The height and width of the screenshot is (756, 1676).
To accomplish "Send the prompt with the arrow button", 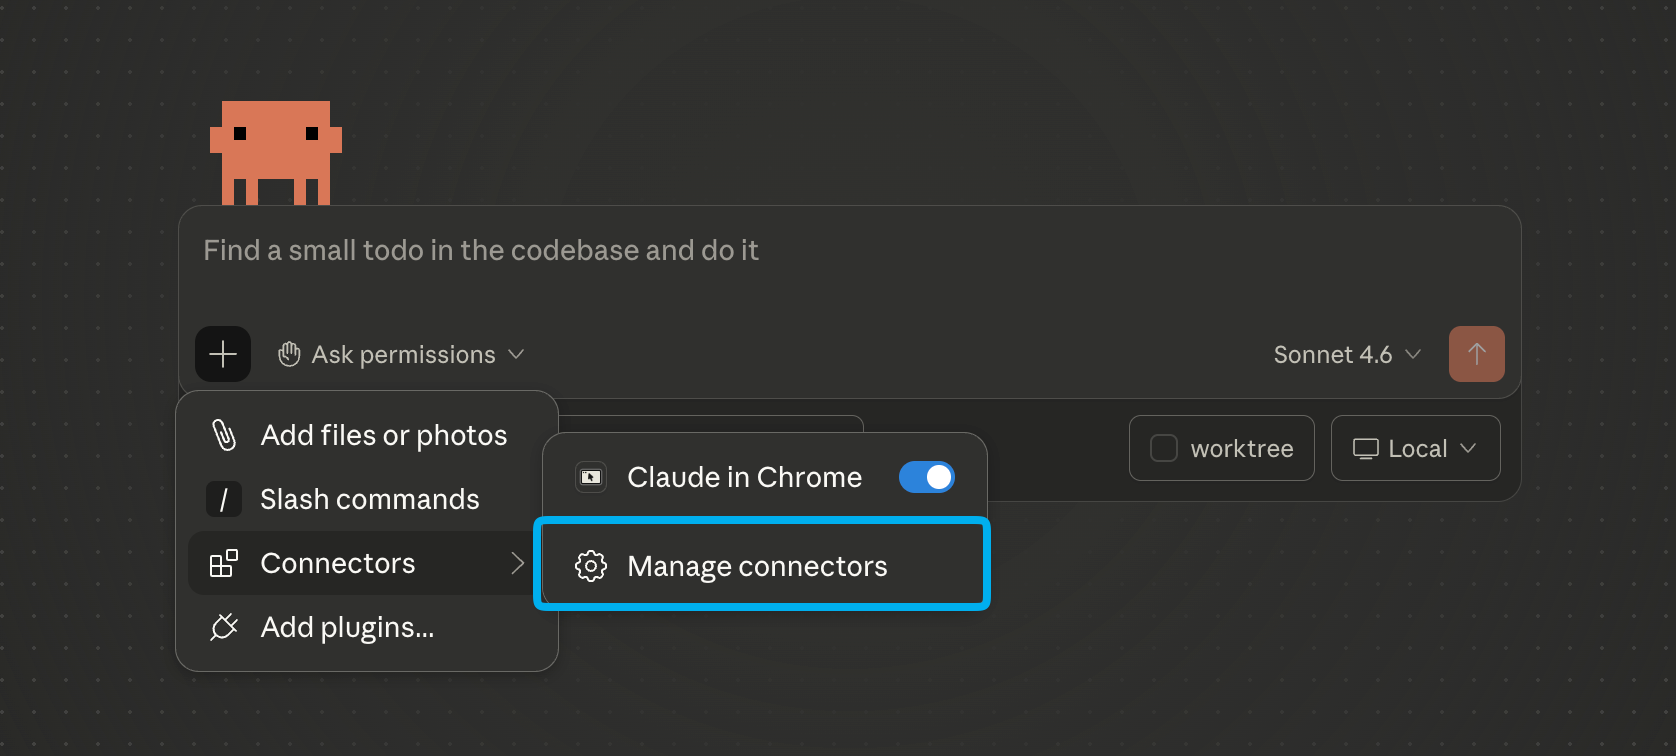I will (1476, 354).
